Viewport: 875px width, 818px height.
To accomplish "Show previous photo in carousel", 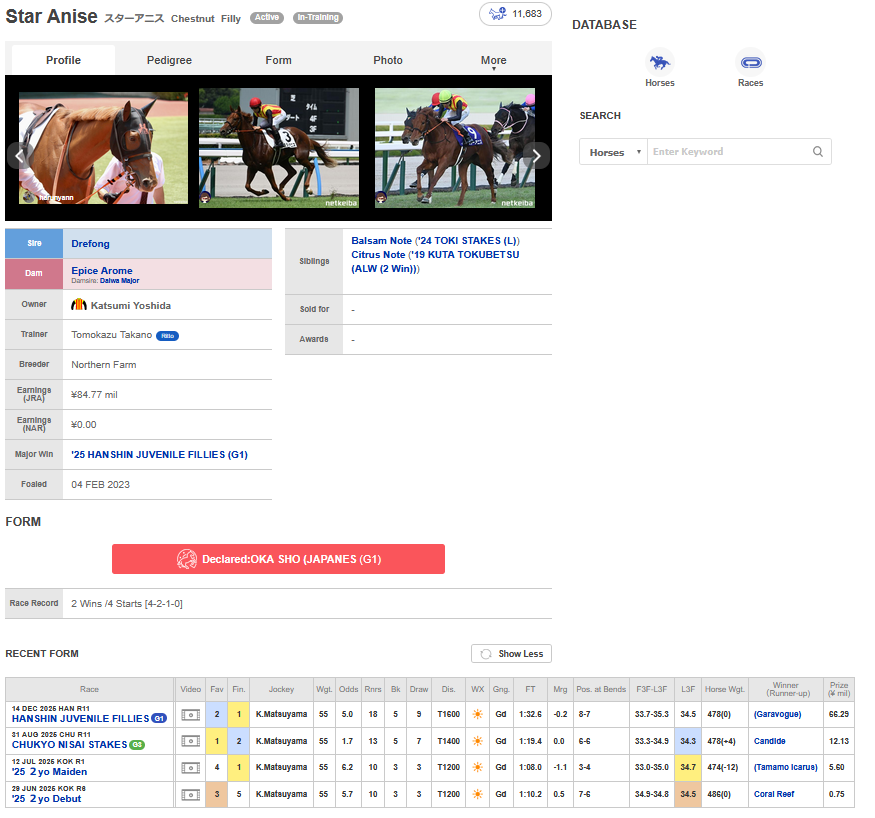I will [x=20, y=156].
